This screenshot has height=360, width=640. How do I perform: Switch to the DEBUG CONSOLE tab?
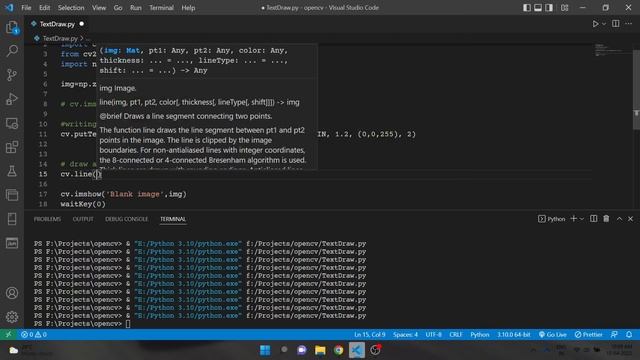(x=127, y=219)
